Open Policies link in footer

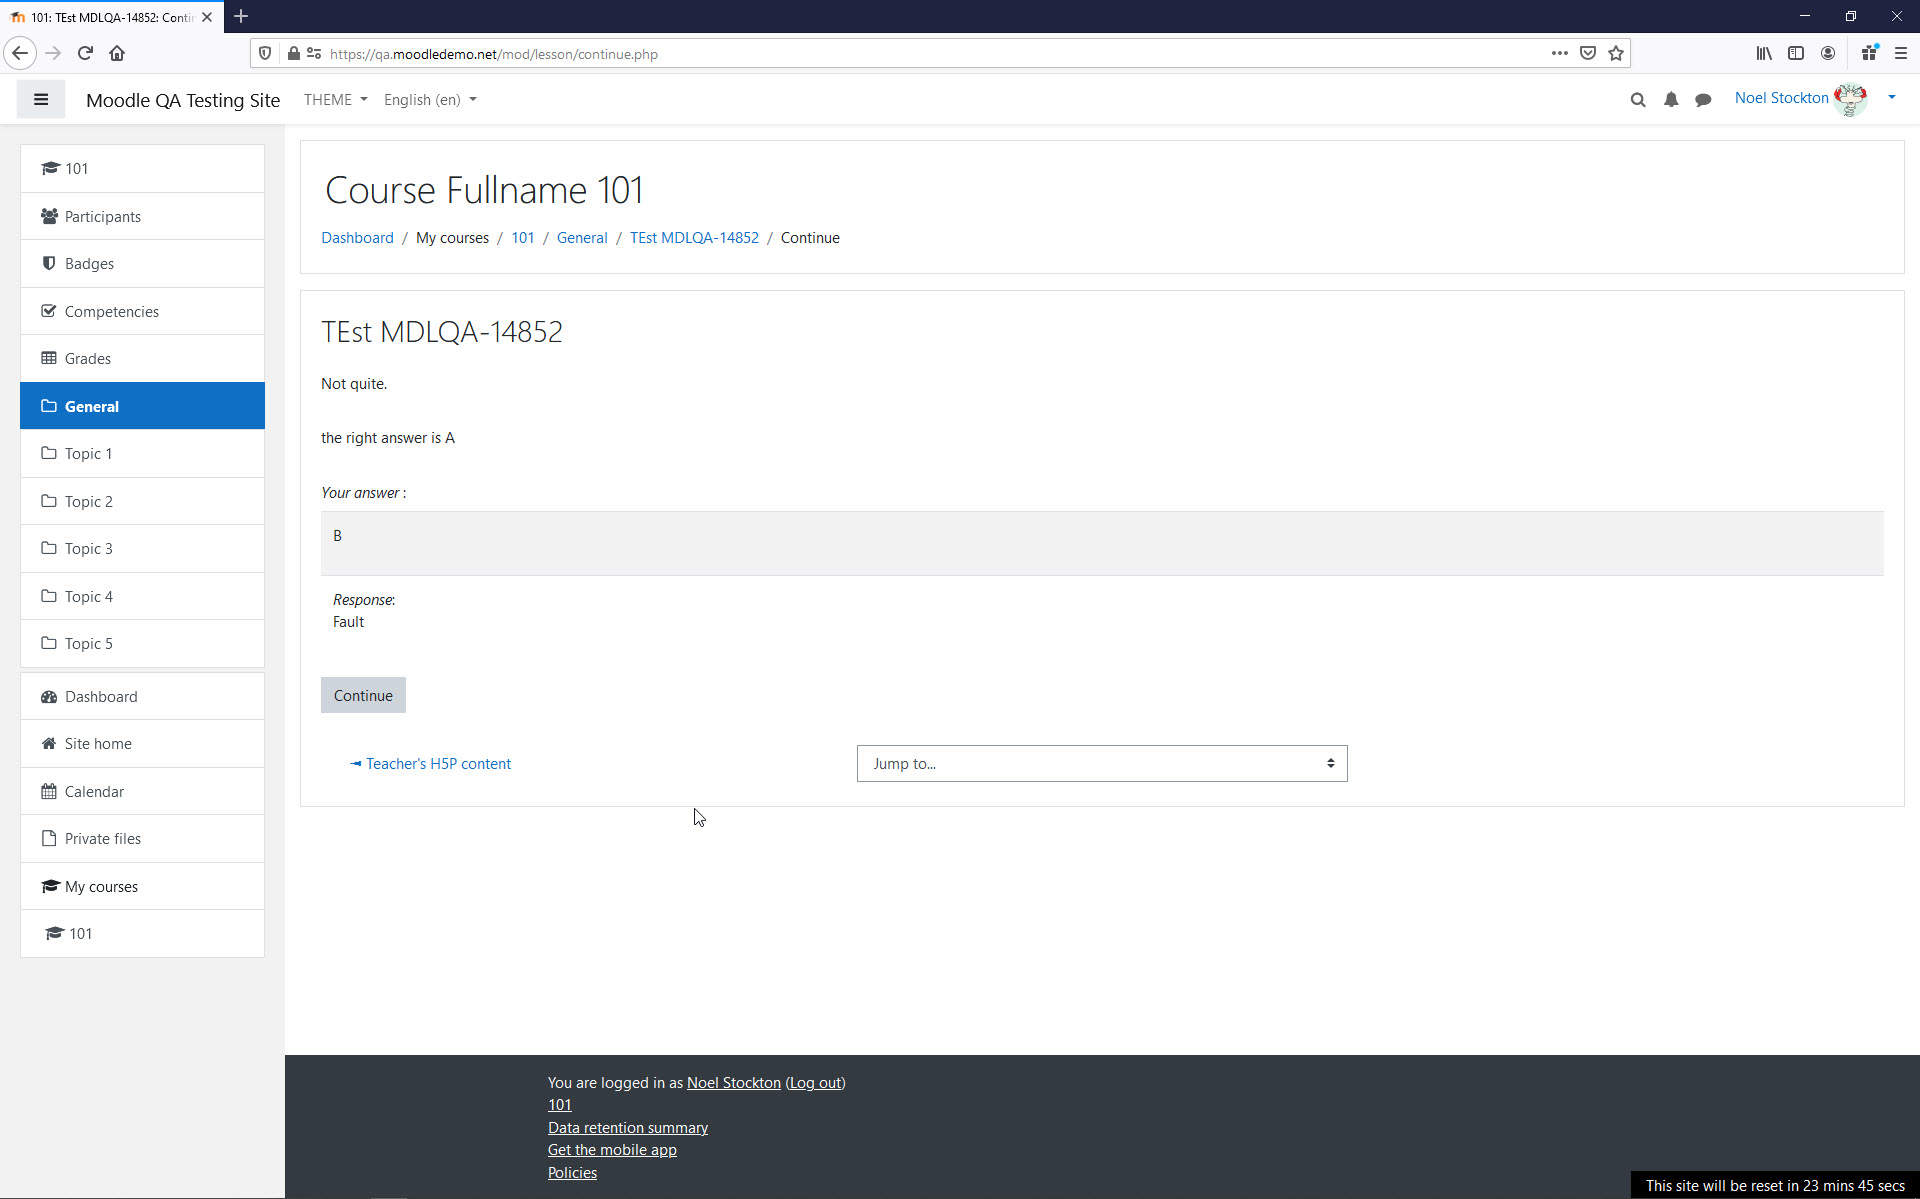click(x=572, y=1173)
